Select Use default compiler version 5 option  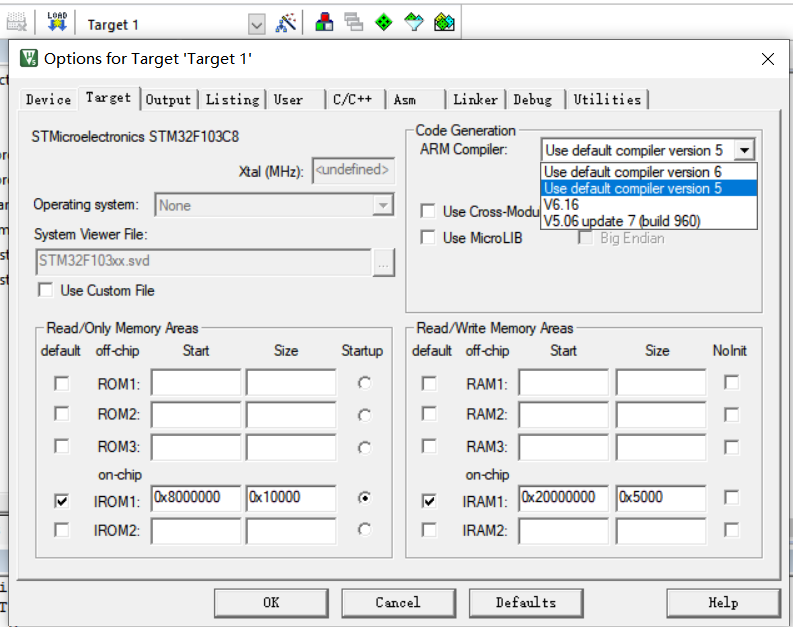tap(649, 189)
